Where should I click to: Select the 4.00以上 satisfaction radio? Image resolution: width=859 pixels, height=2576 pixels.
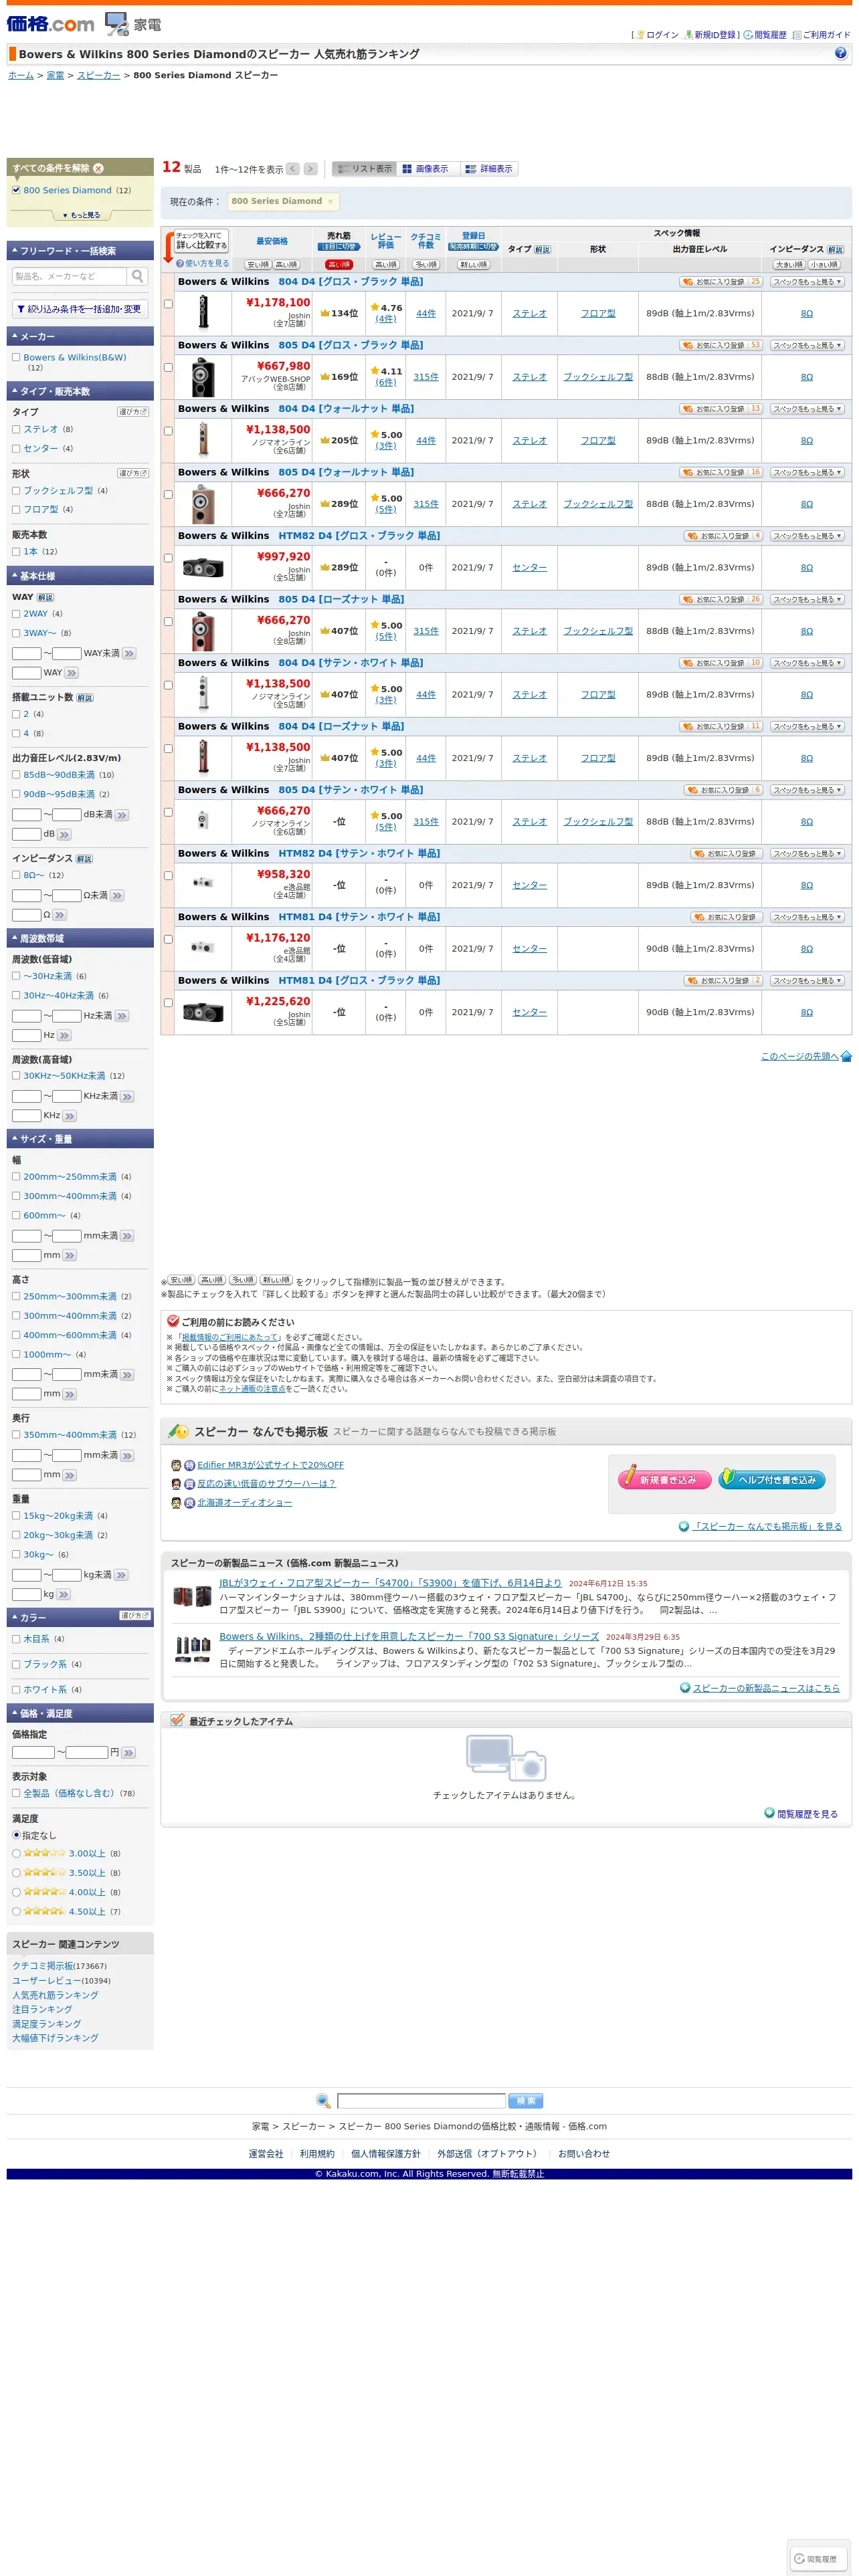(16, 1892)
